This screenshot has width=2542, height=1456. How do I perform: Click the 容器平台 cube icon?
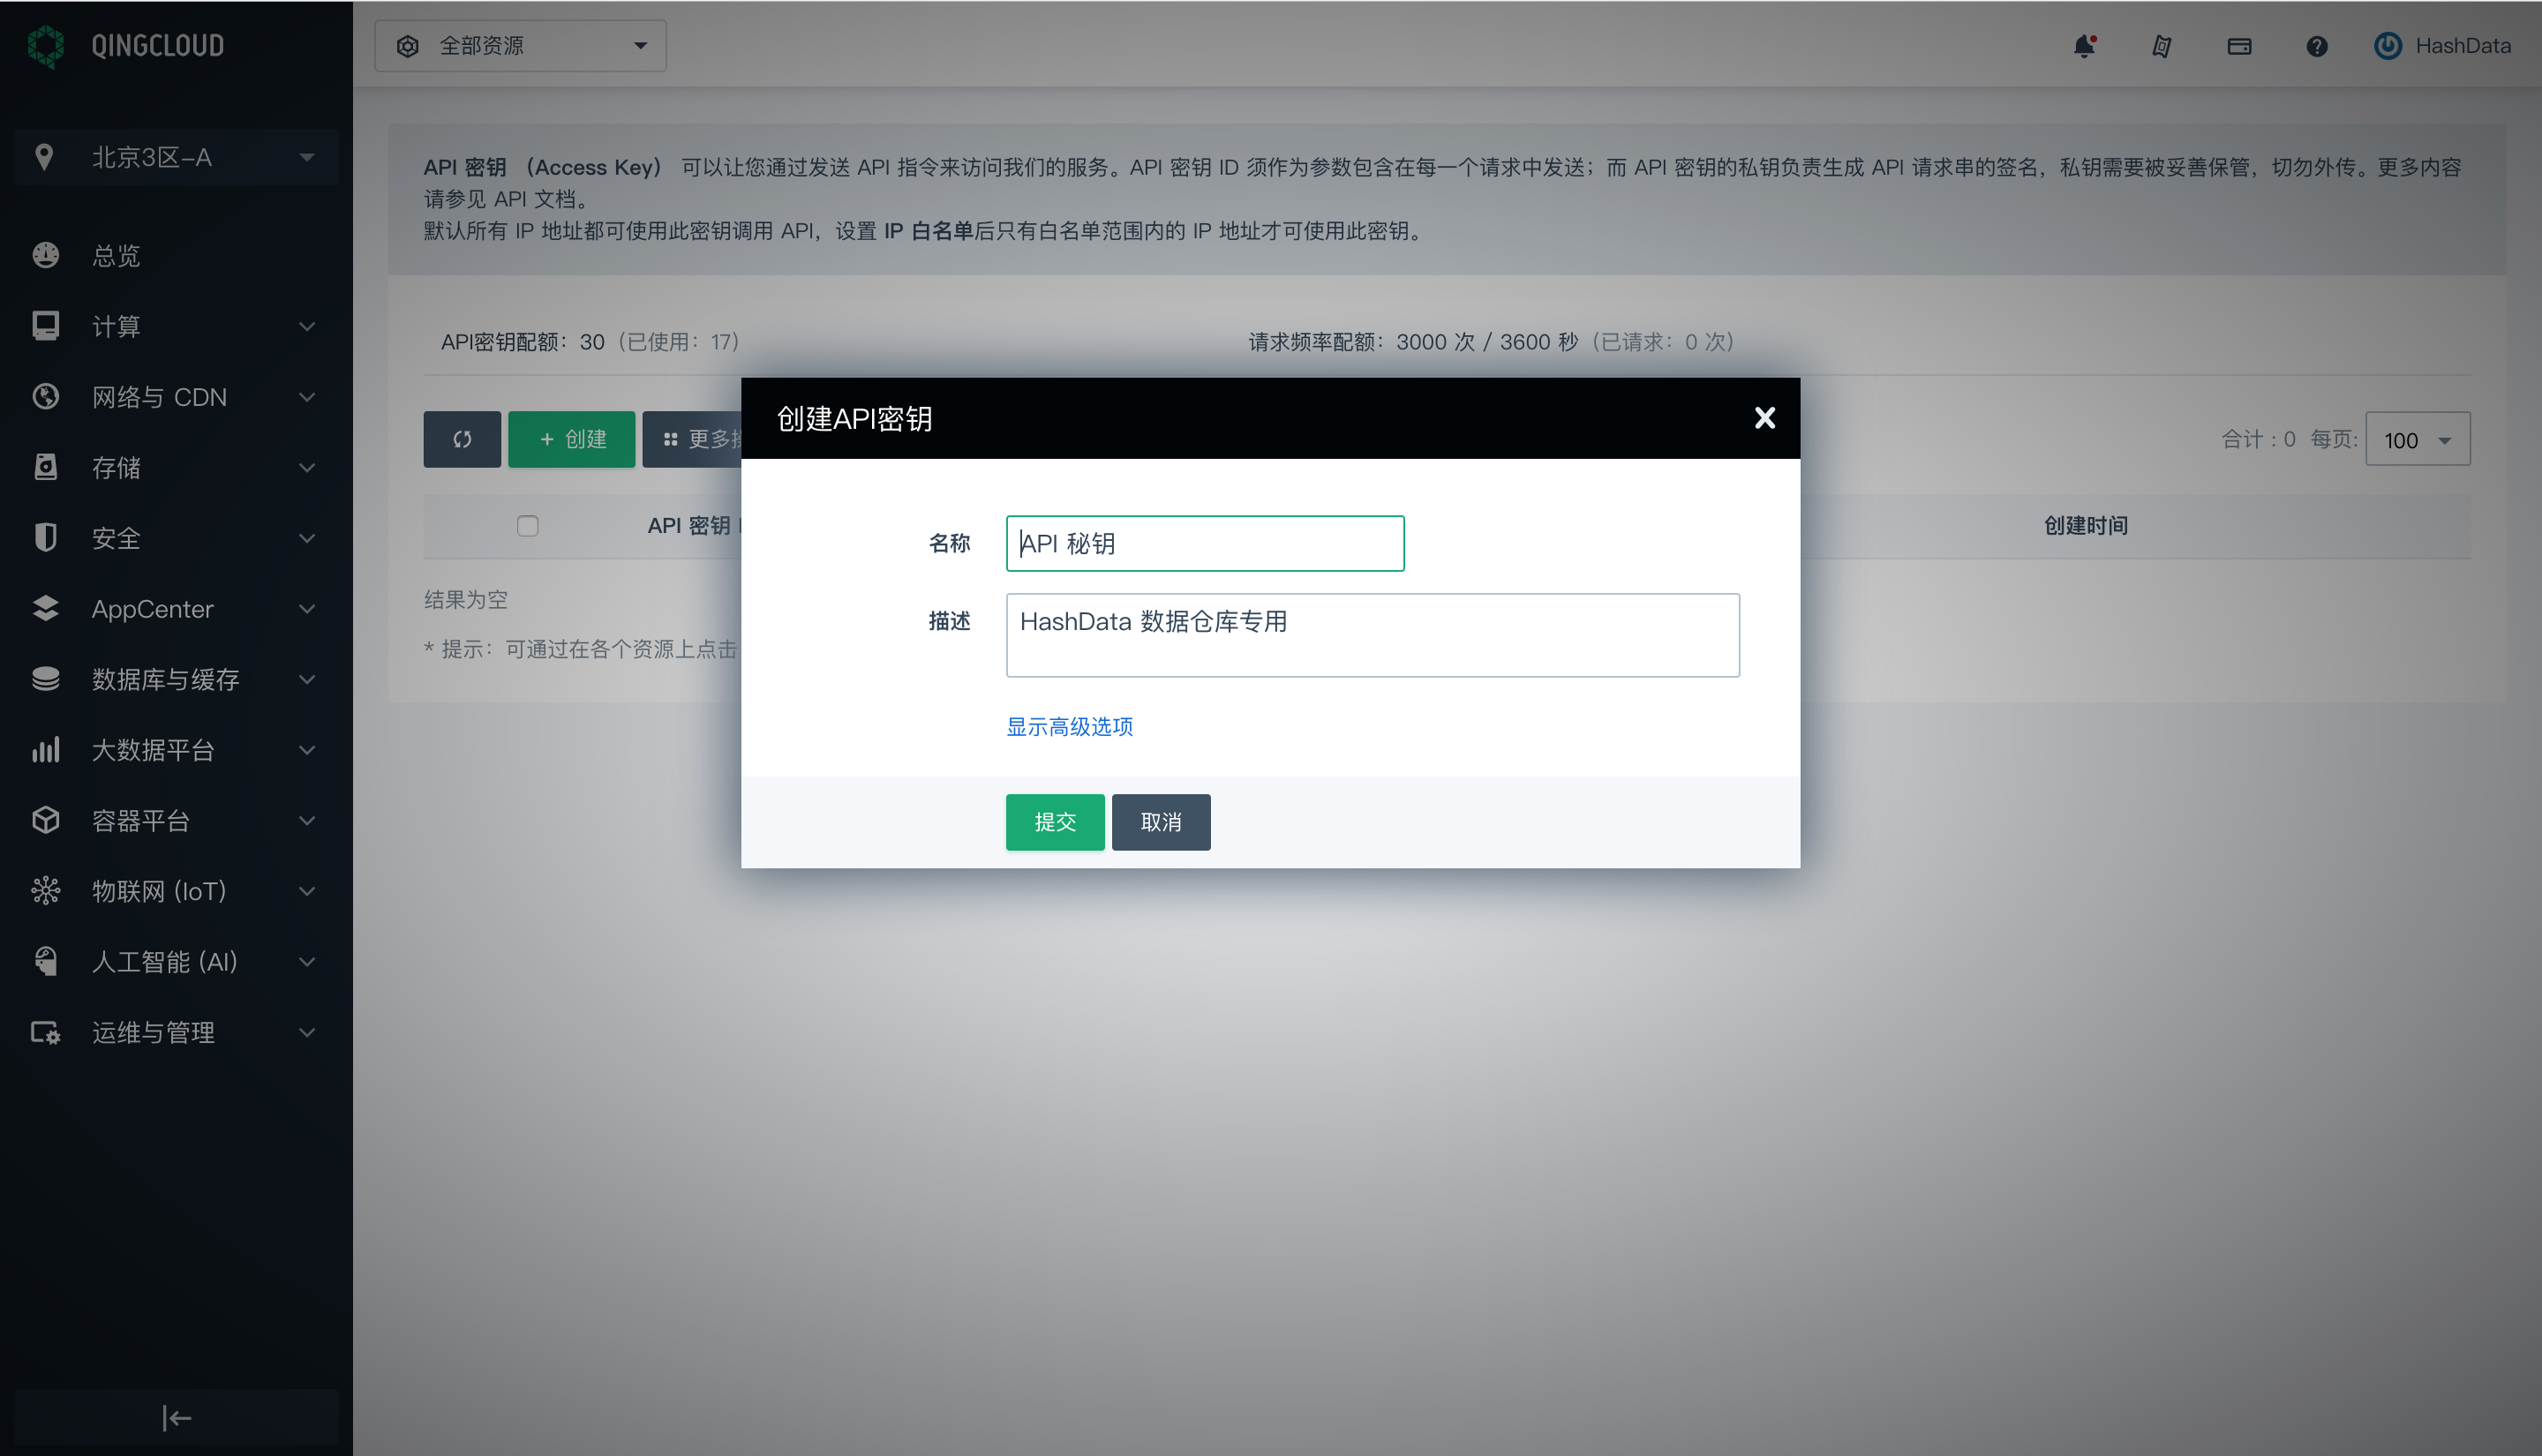(46, 820)
